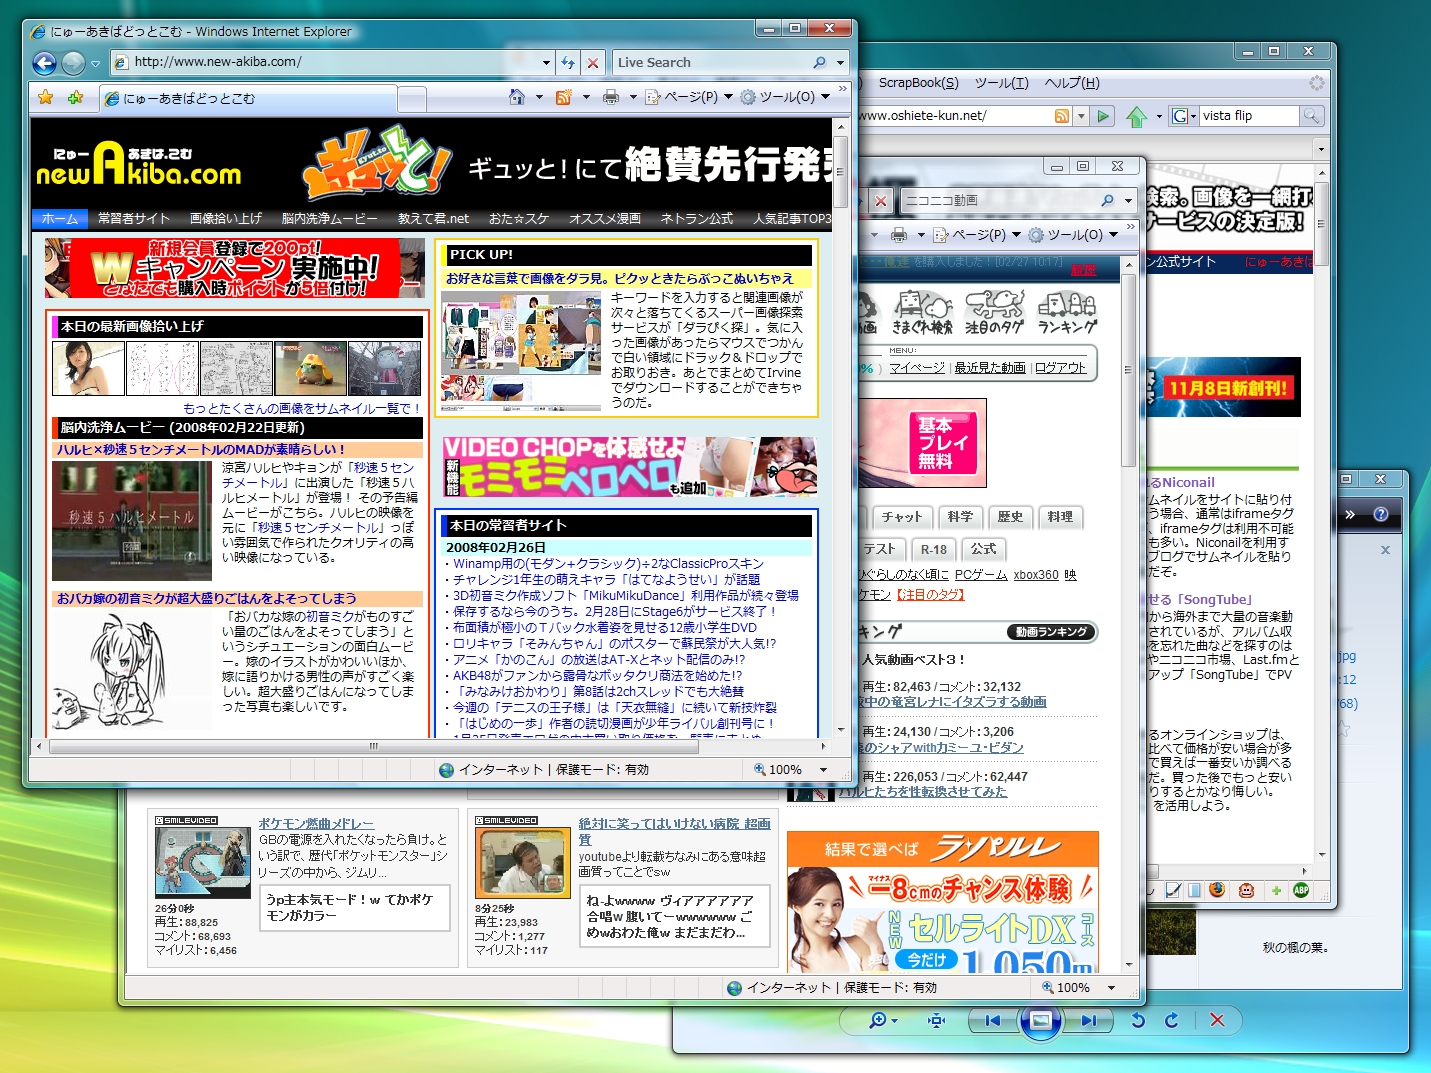Select にゅーあきばどっとこむ tab in IE
Viewport: 1431px width, 1073px height.
(x=248, y=98)
